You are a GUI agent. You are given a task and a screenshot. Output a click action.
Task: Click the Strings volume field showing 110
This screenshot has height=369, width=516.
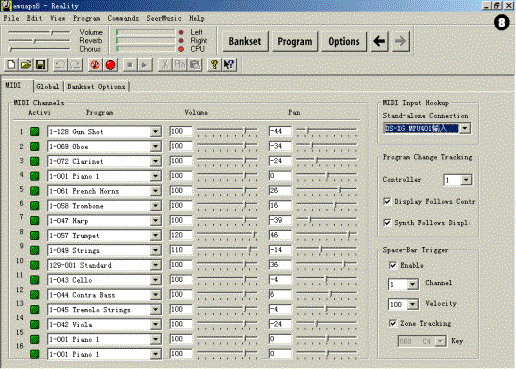[x=180, y=250]
